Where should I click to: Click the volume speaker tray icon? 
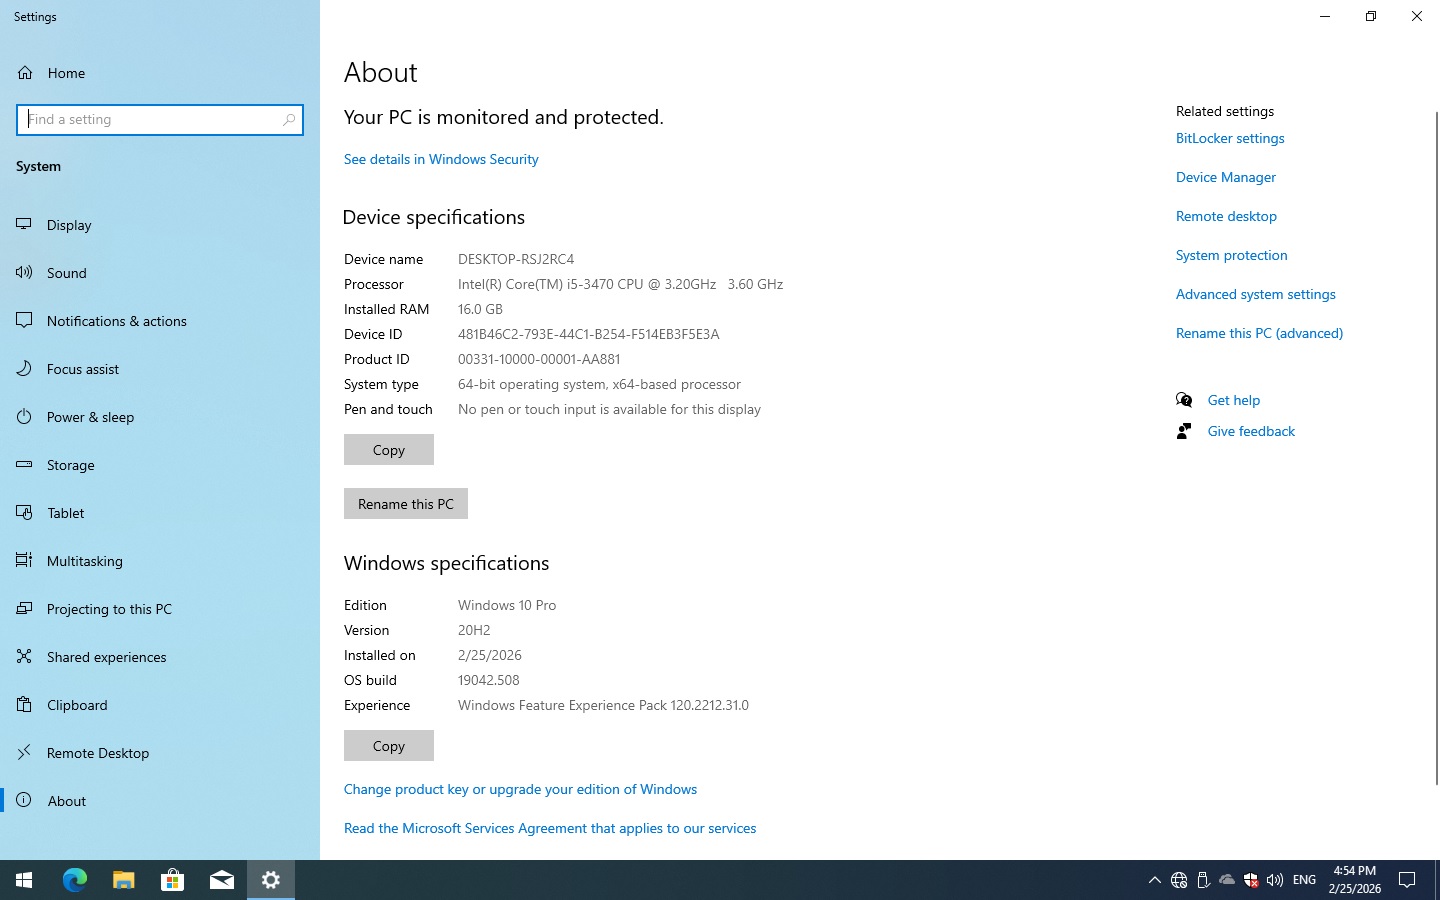click(1275, 880)
